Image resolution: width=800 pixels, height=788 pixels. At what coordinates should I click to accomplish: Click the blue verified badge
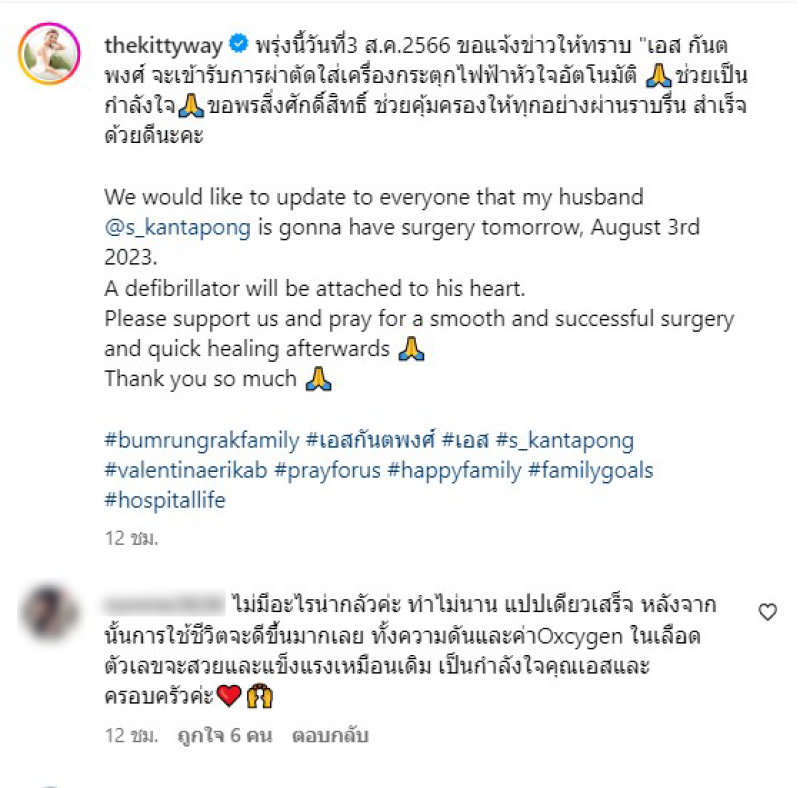(238, 43)
